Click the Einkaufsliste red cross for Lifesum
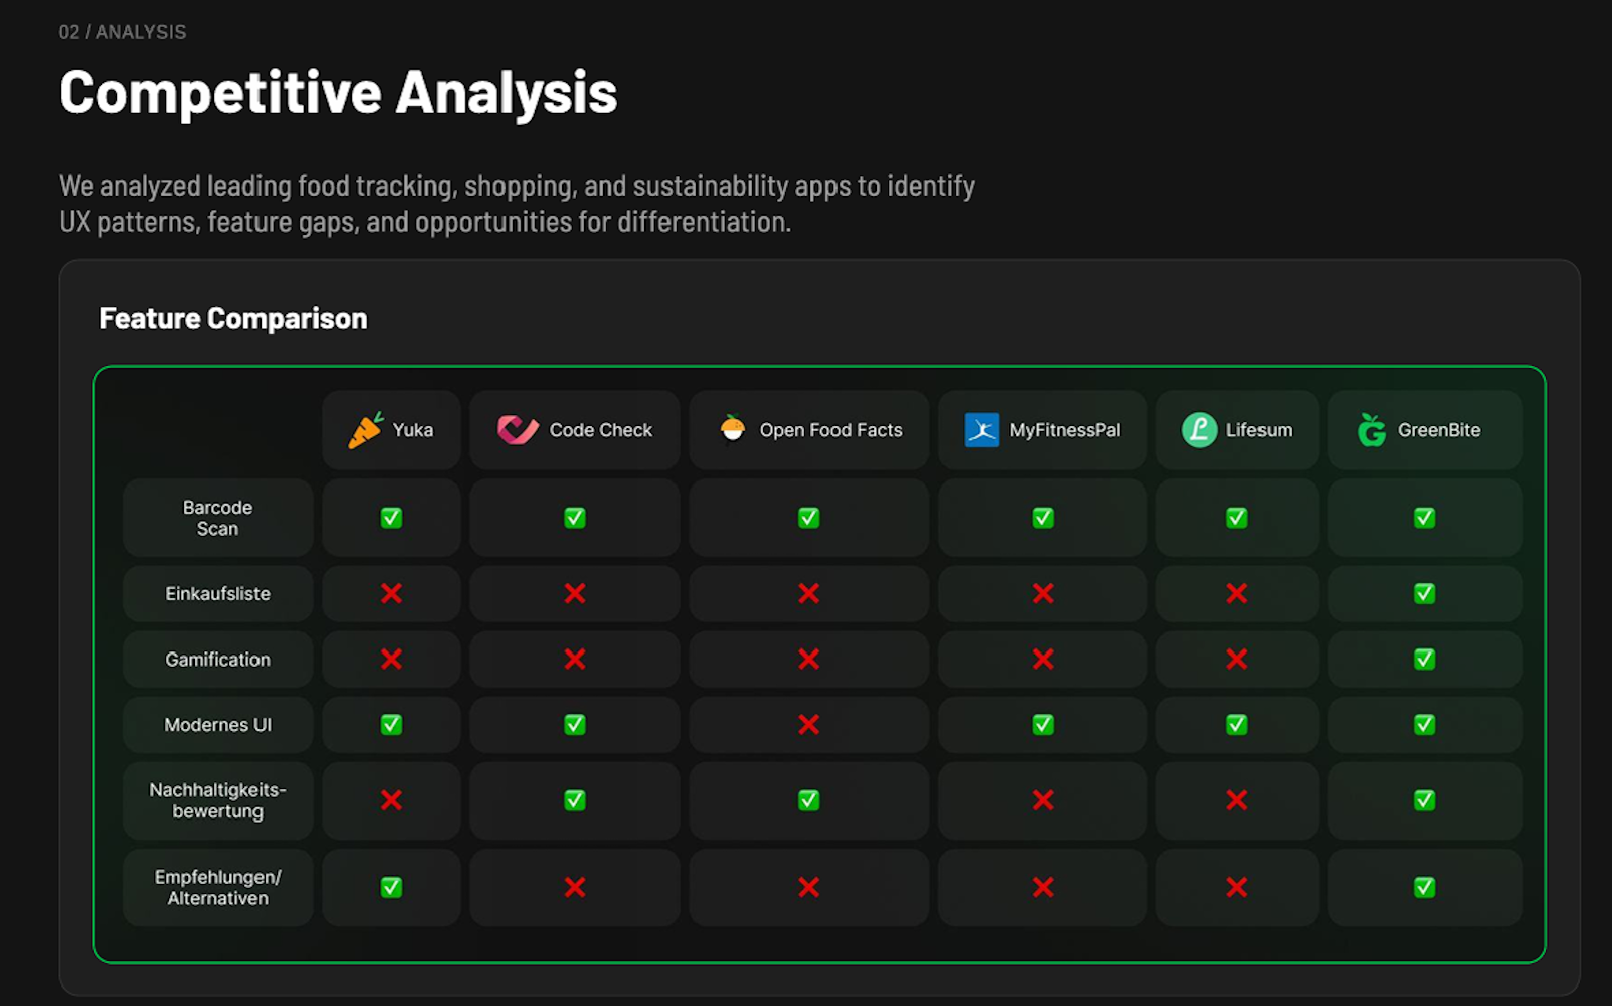The height and width of the screenshot is (1006, 1612). [1237, 594]
